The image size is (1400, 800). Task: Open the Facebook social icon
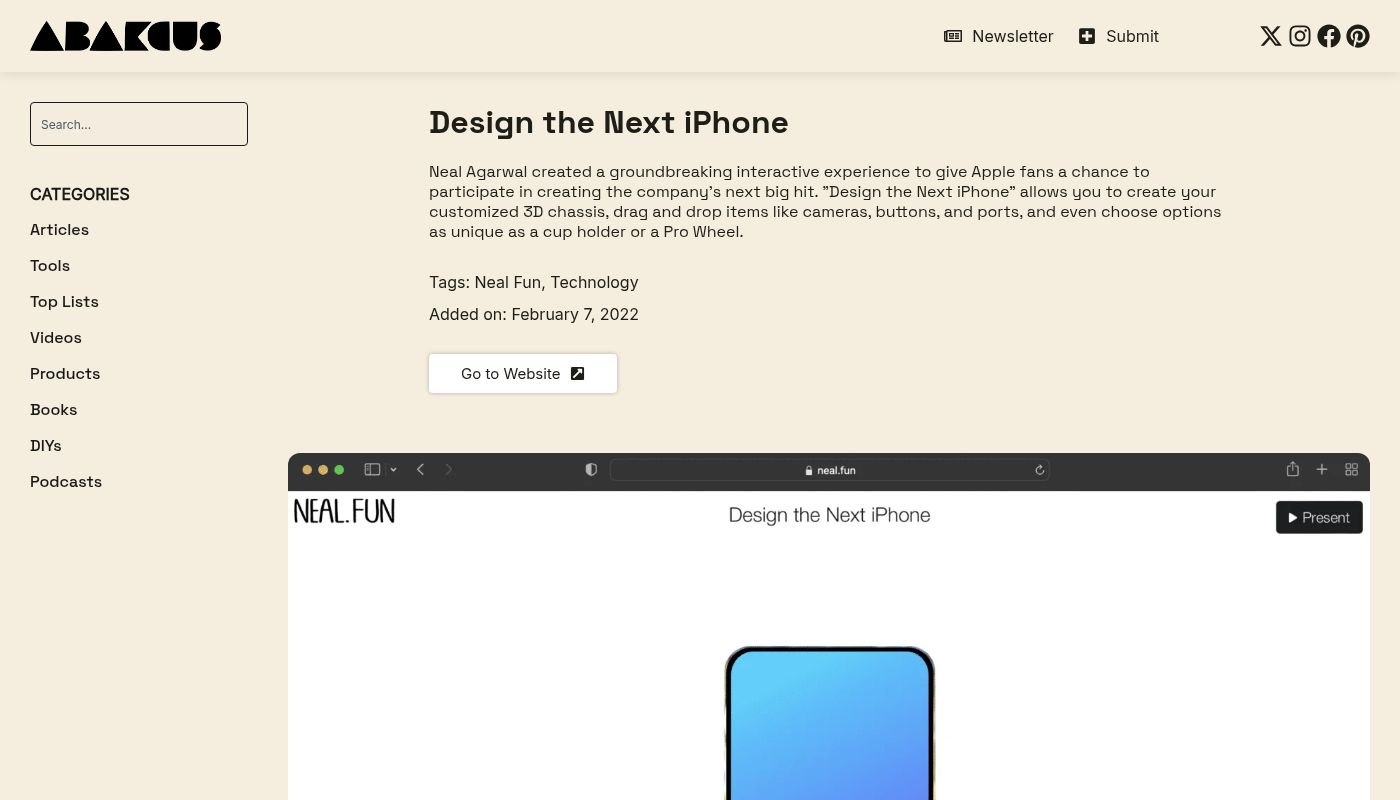pyautogui.click(x=1328, y=36)
